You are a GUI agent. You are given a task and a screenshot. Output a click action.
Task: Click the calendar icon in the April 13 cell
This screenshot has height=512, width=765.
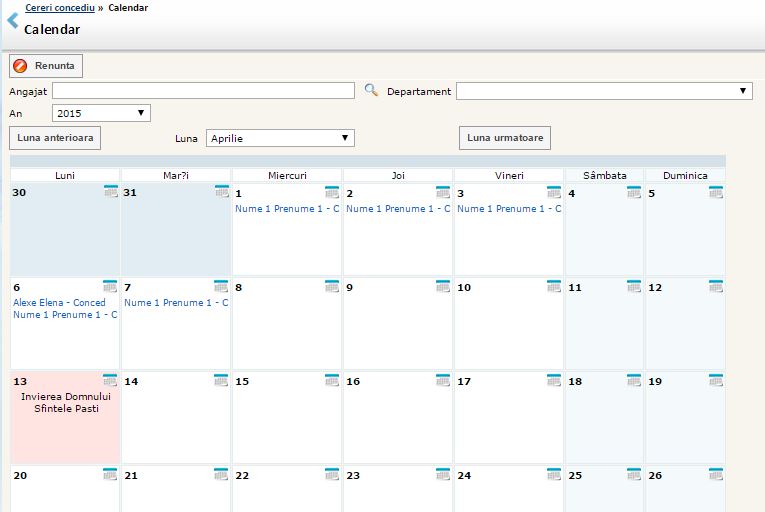110,380
